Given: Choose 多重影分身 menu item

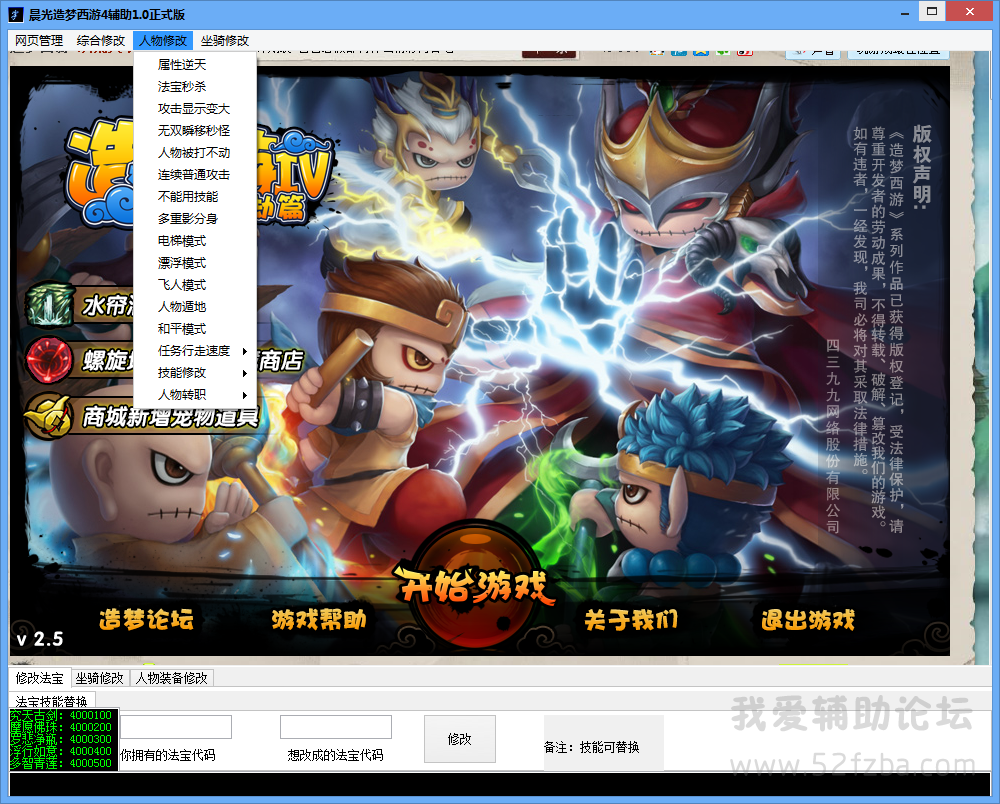Looking at the screenshot, I should [195, 219].
